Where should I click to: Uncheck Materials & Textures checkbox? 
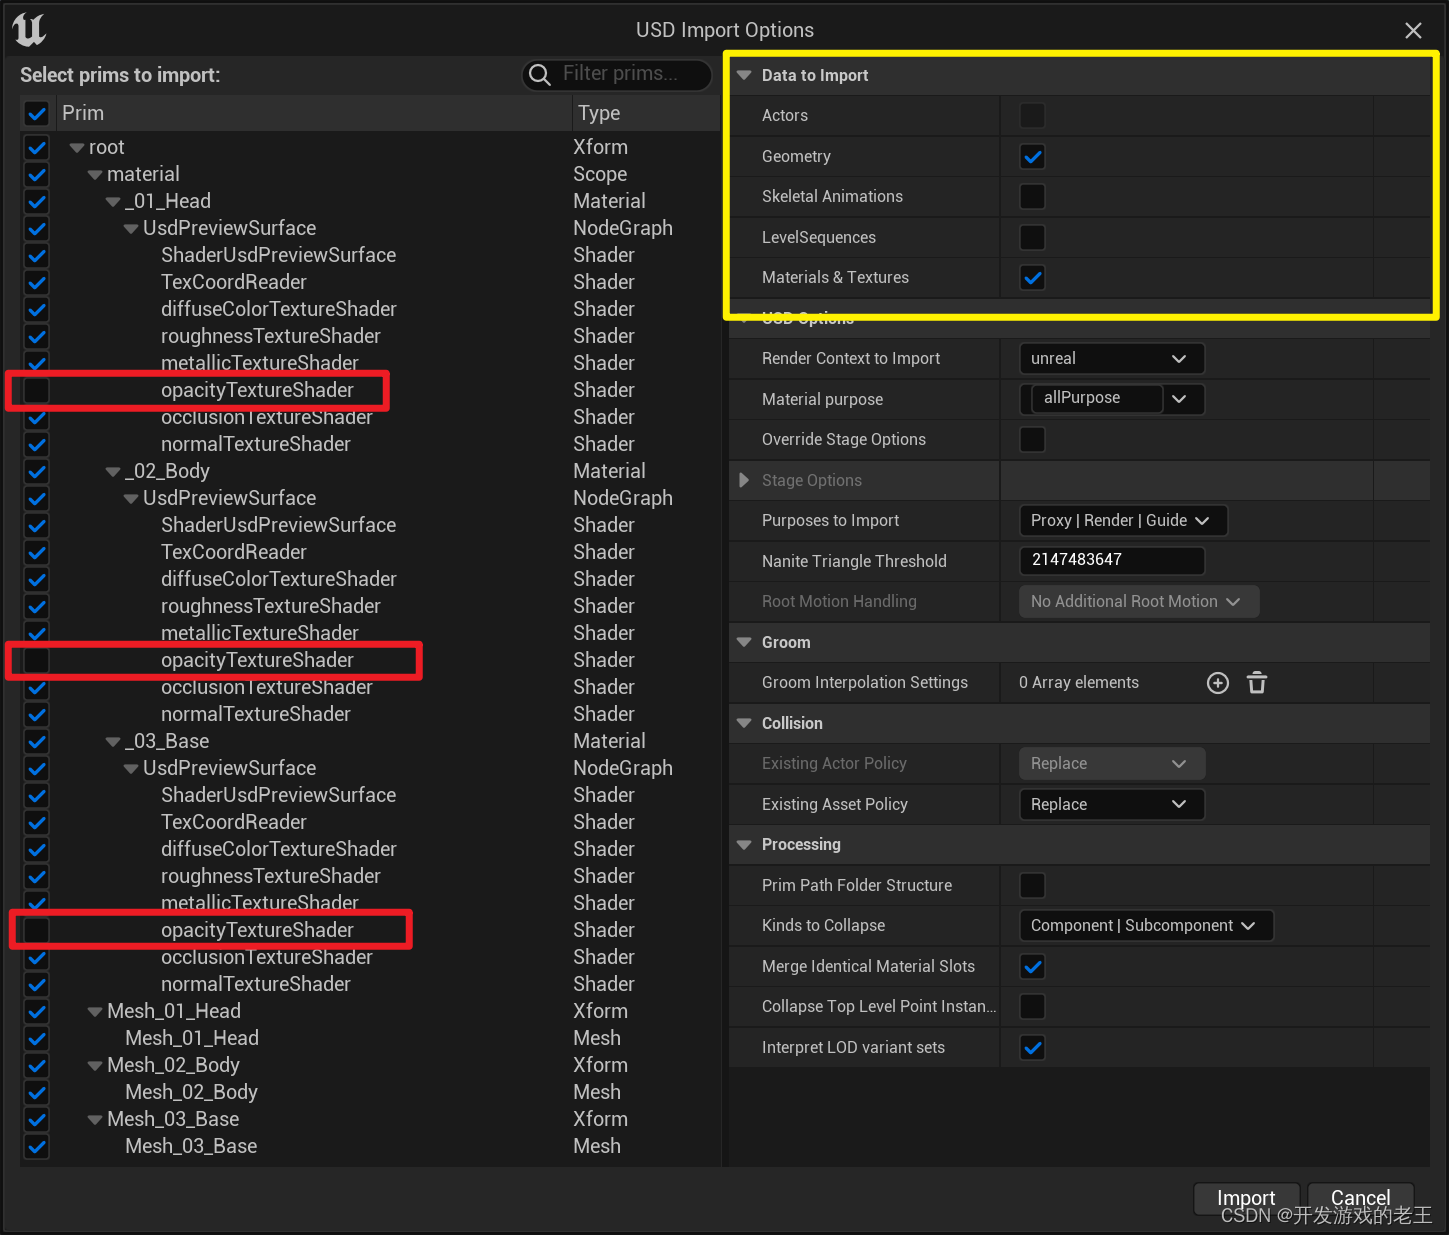coord(1032,278)
